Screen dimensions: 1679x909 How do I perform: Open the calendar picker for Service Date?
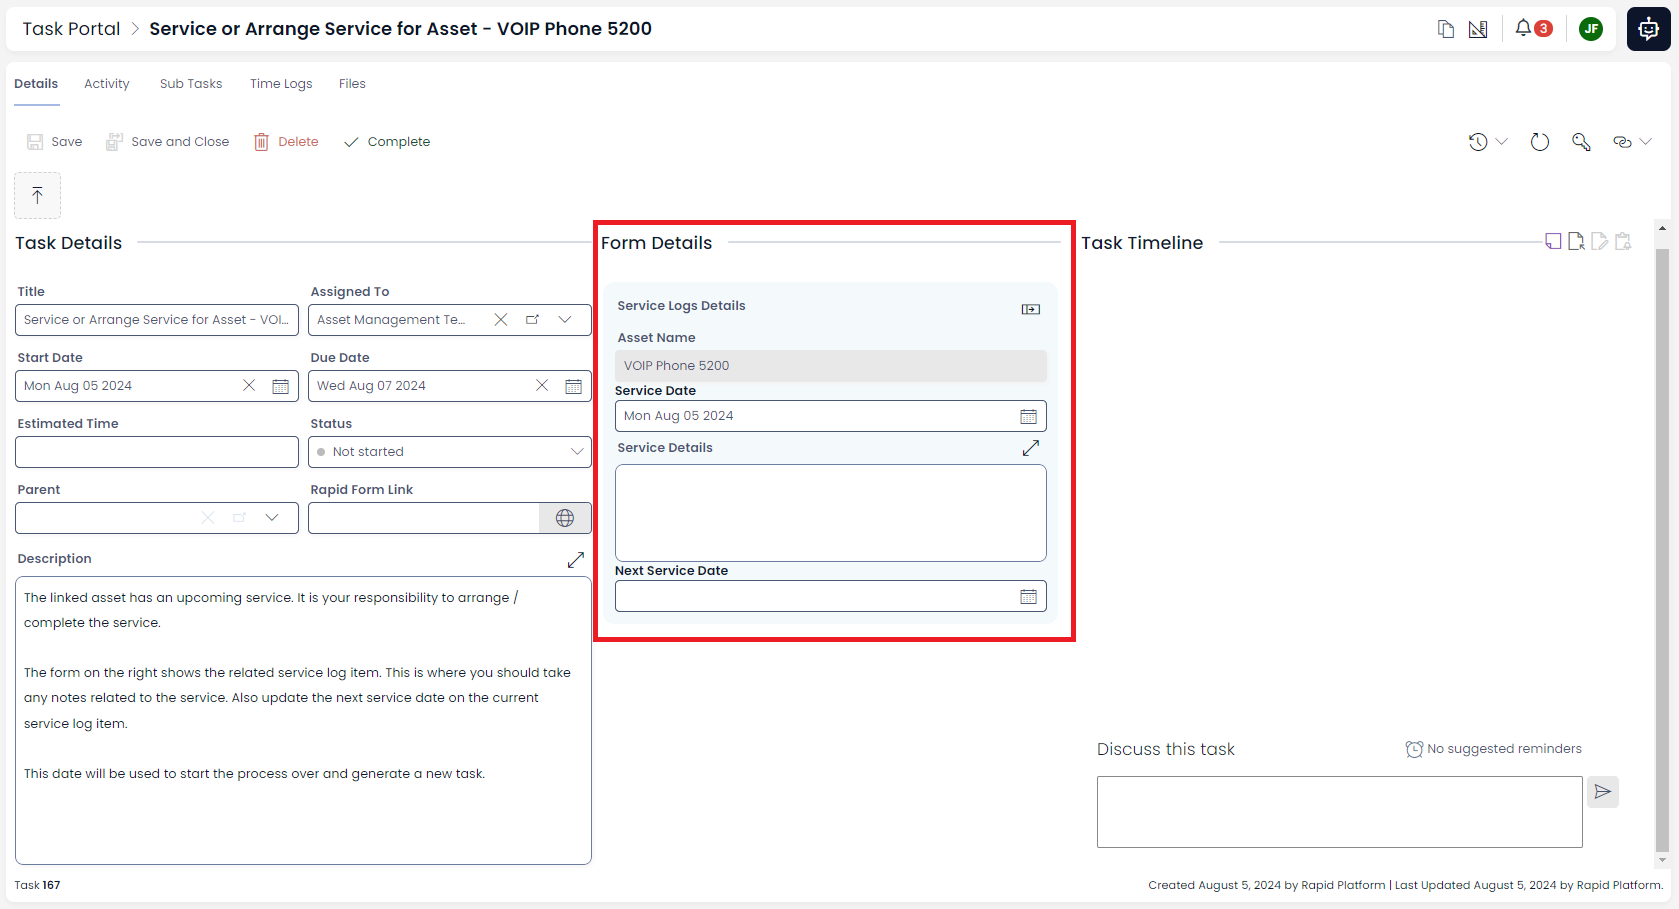(1028, 415)
